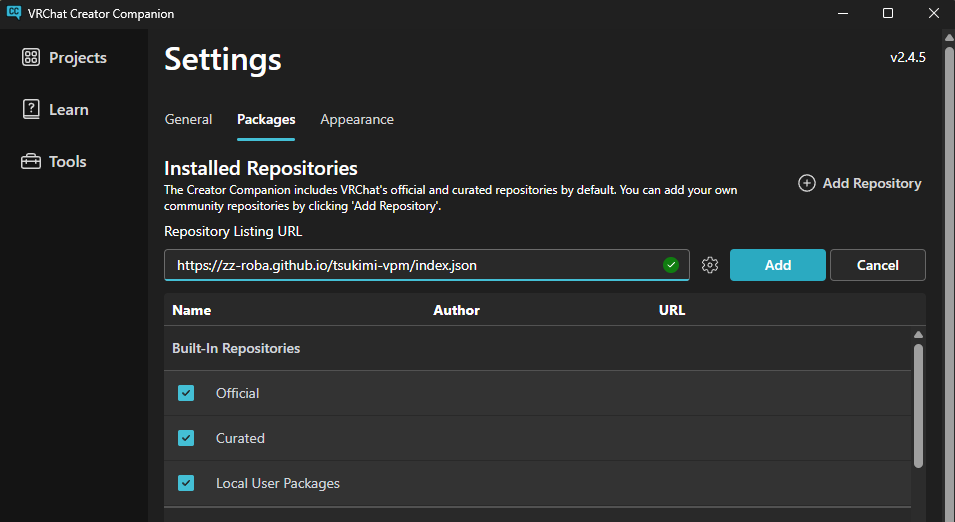Open the Projects page in sidebar
955x522 pixels.
(x=64, y=57)
